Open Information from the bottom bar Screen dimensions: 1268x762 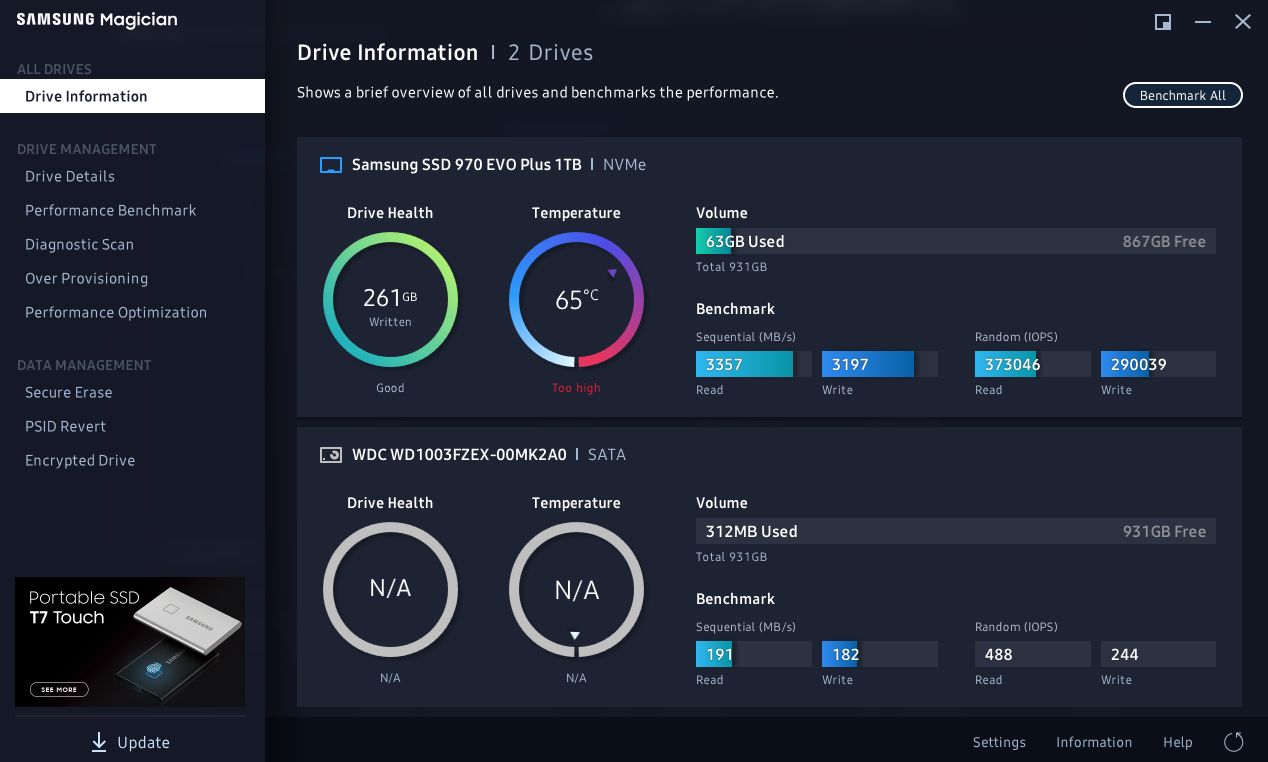click(1094, 742)
